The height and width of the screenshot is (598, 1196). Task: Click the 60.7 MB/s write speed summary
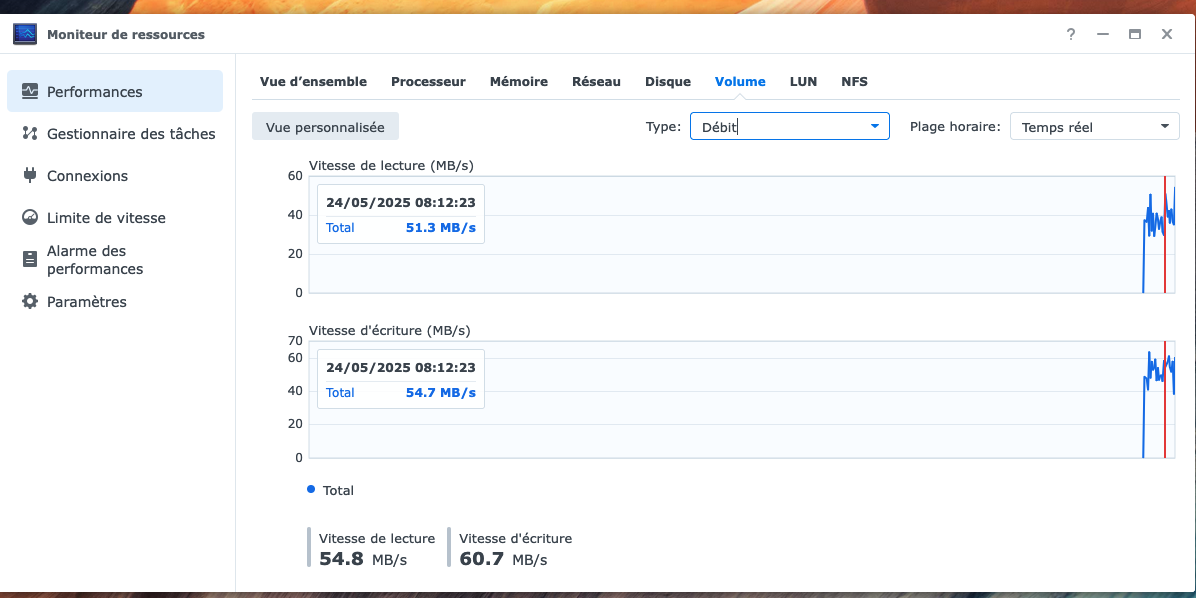pos(503,558)
